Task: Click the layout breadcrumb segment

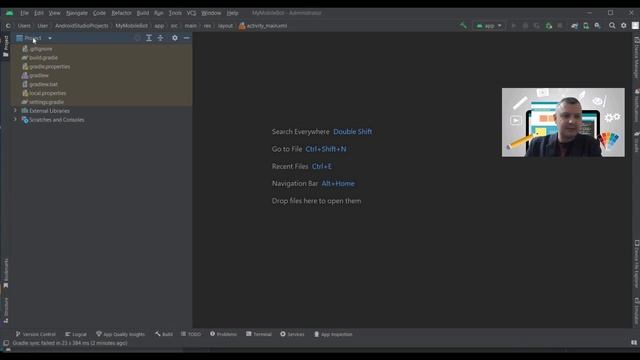Action: coord(225,26)
